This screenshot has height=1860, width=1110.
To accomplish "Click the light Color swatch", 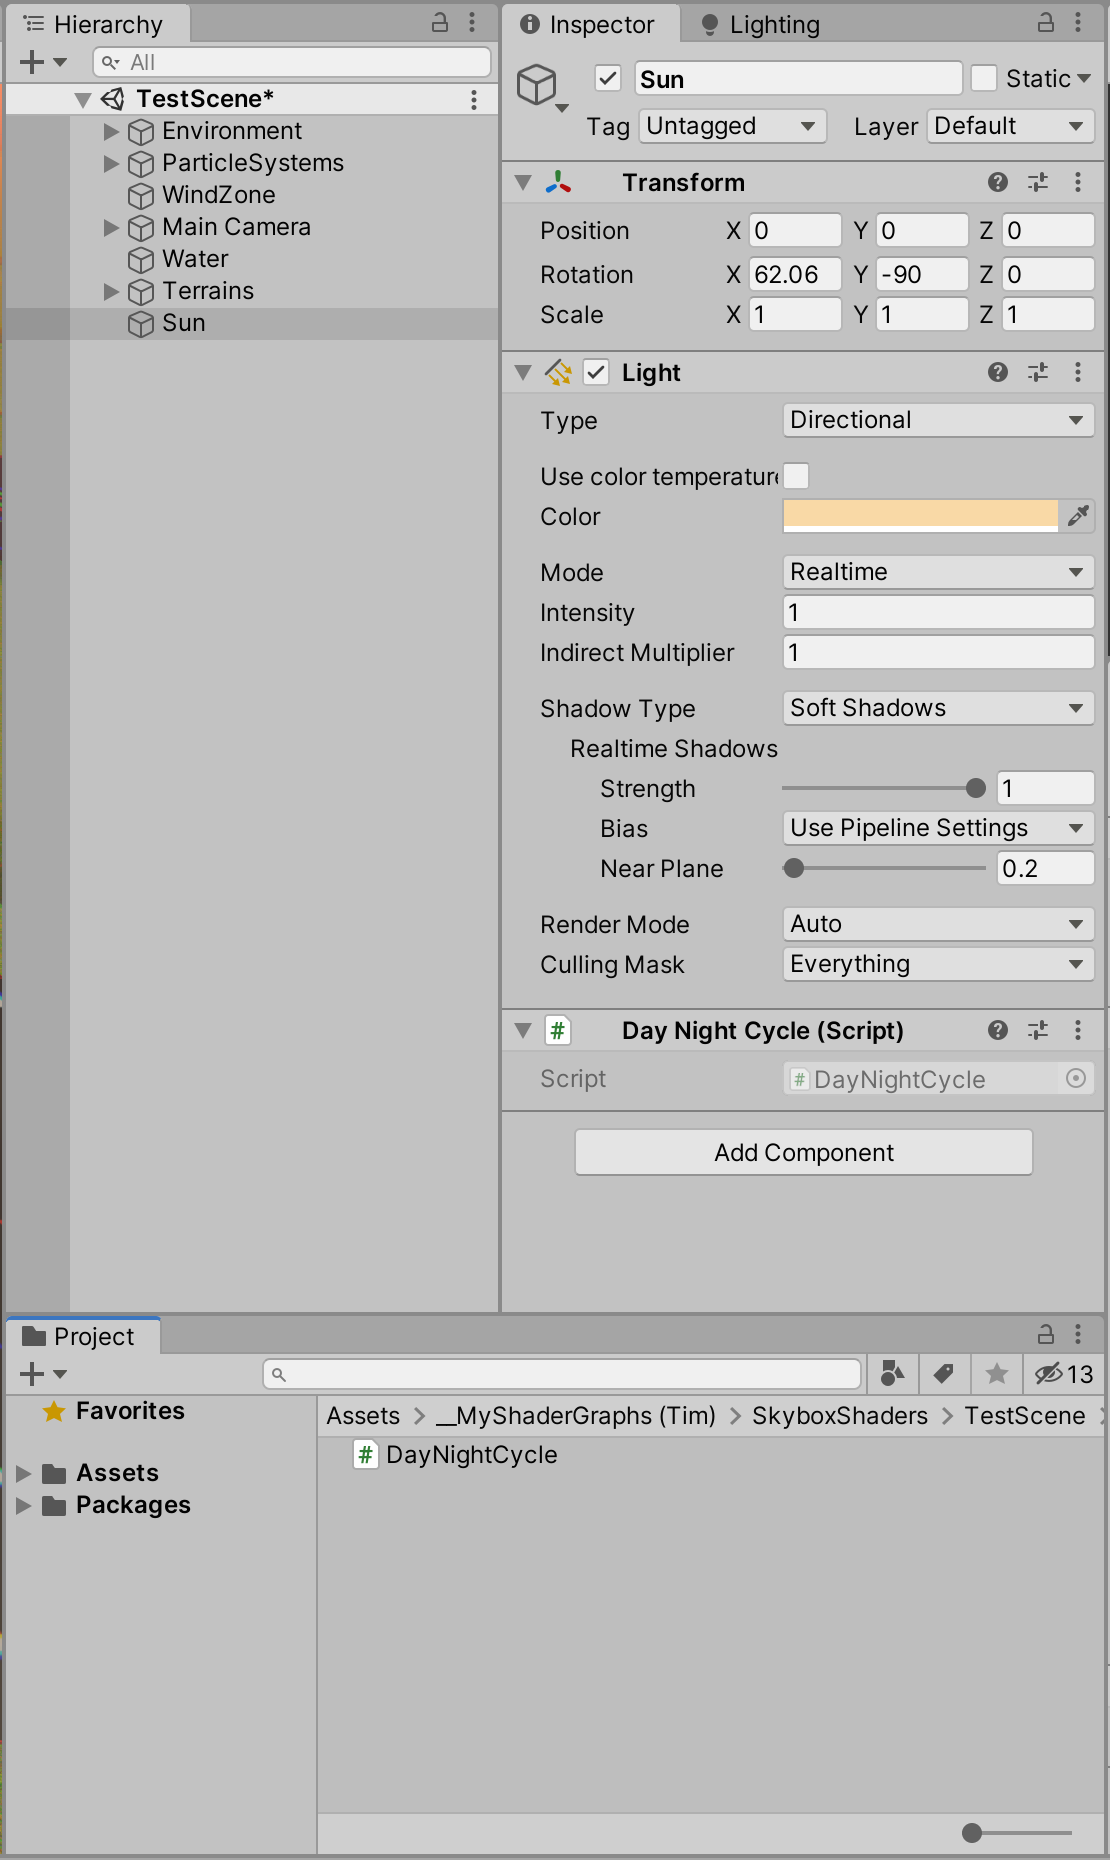I will coord(919,516).
